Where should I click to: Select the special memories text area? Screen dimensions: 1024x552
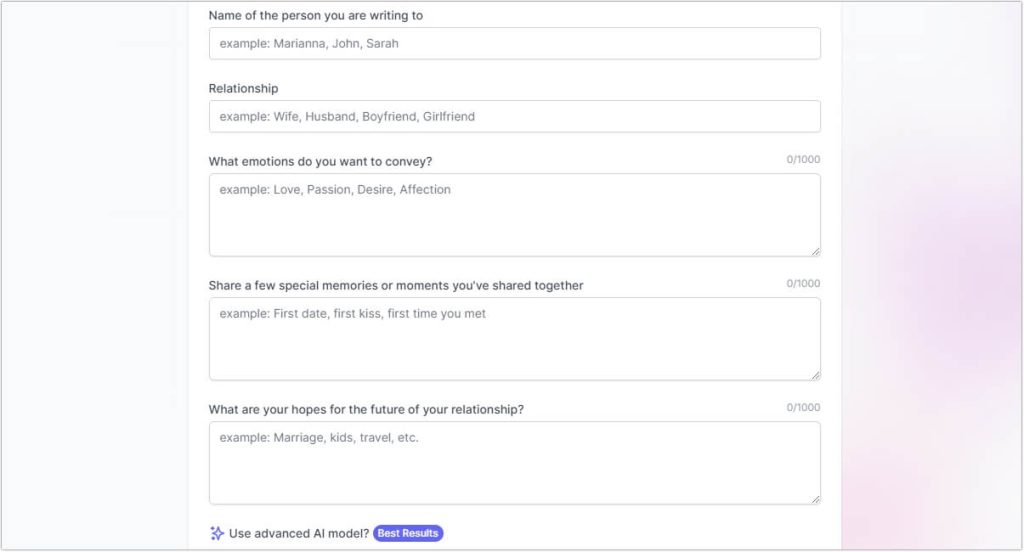[x=514, y=339]
